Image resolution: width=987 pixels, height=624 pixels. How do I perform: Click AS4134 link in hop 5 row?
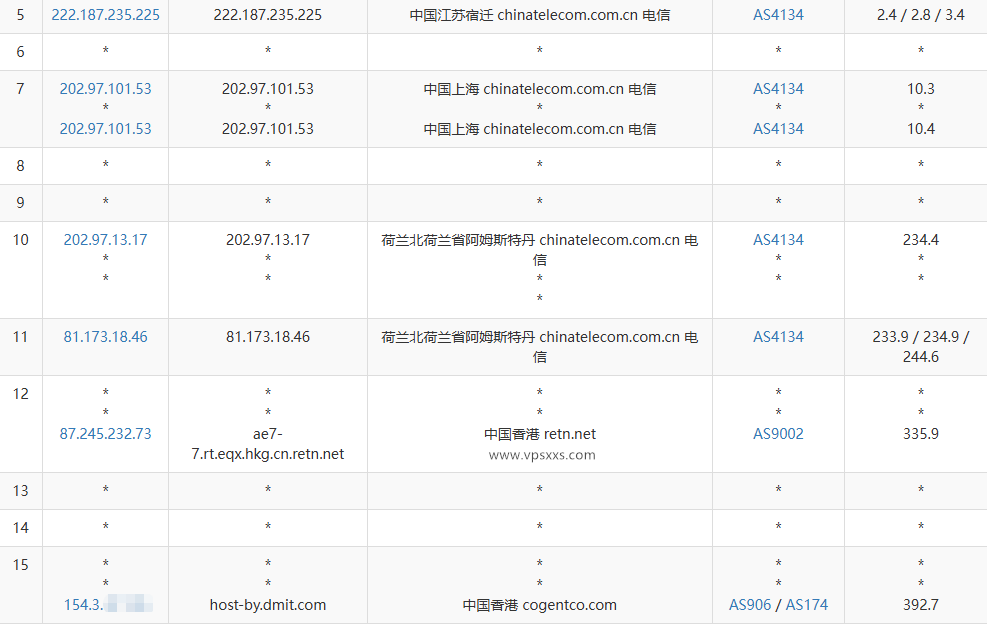[x=778, y=15]
